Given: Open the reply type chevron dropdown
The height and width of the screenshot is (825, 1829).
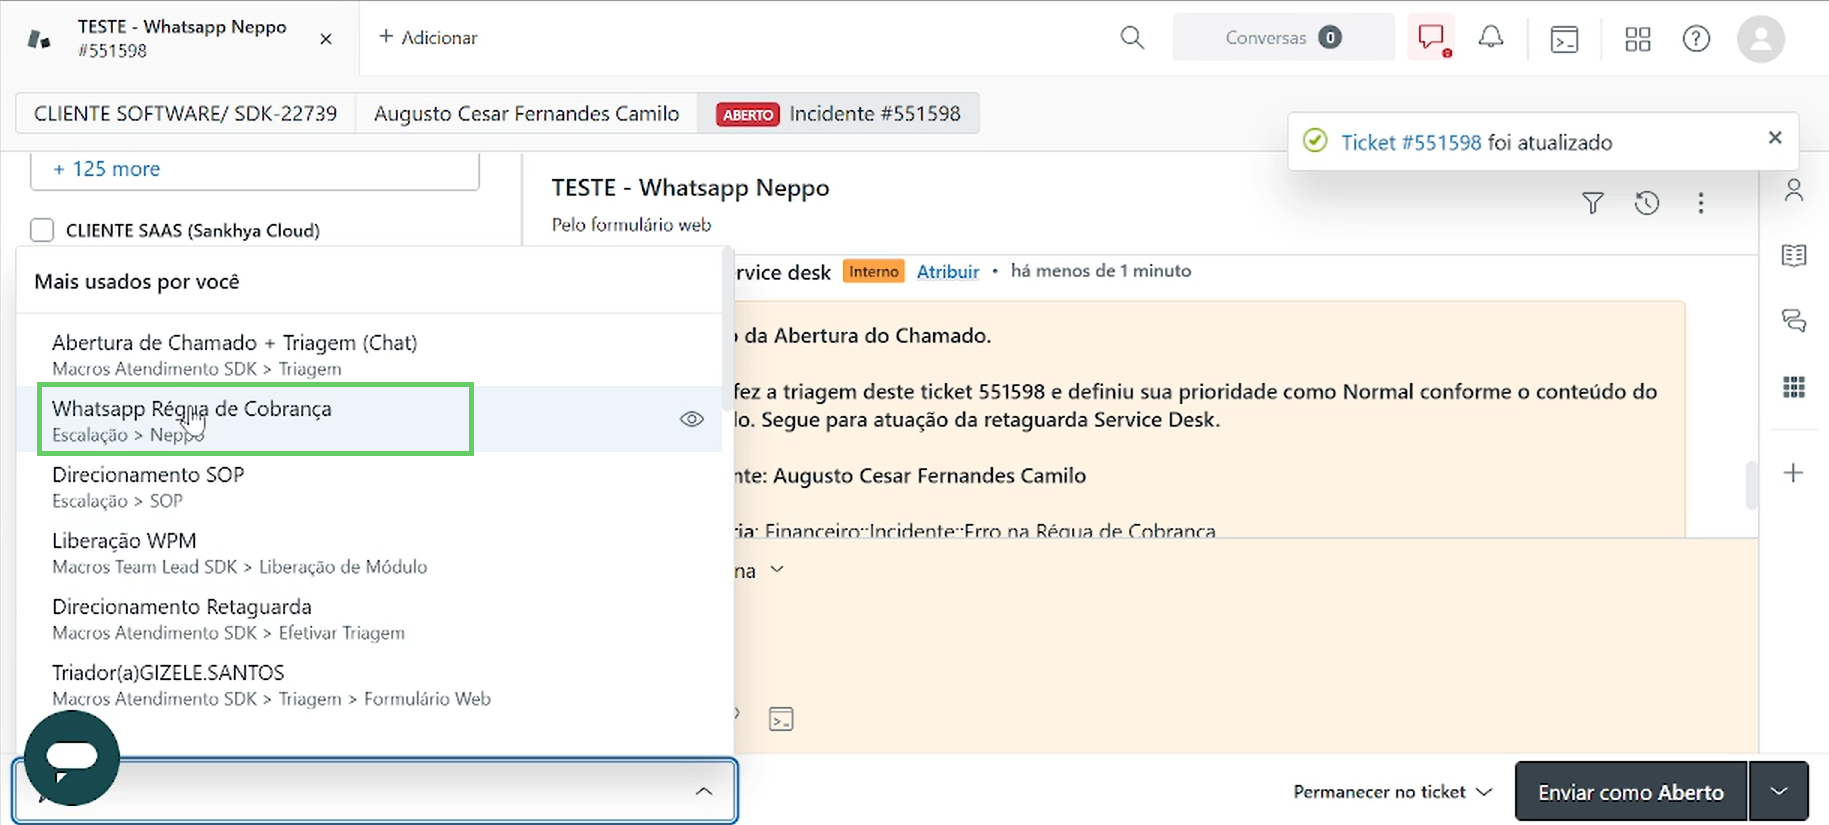Looking at the screenshot, I should click(x=777, y=570).
